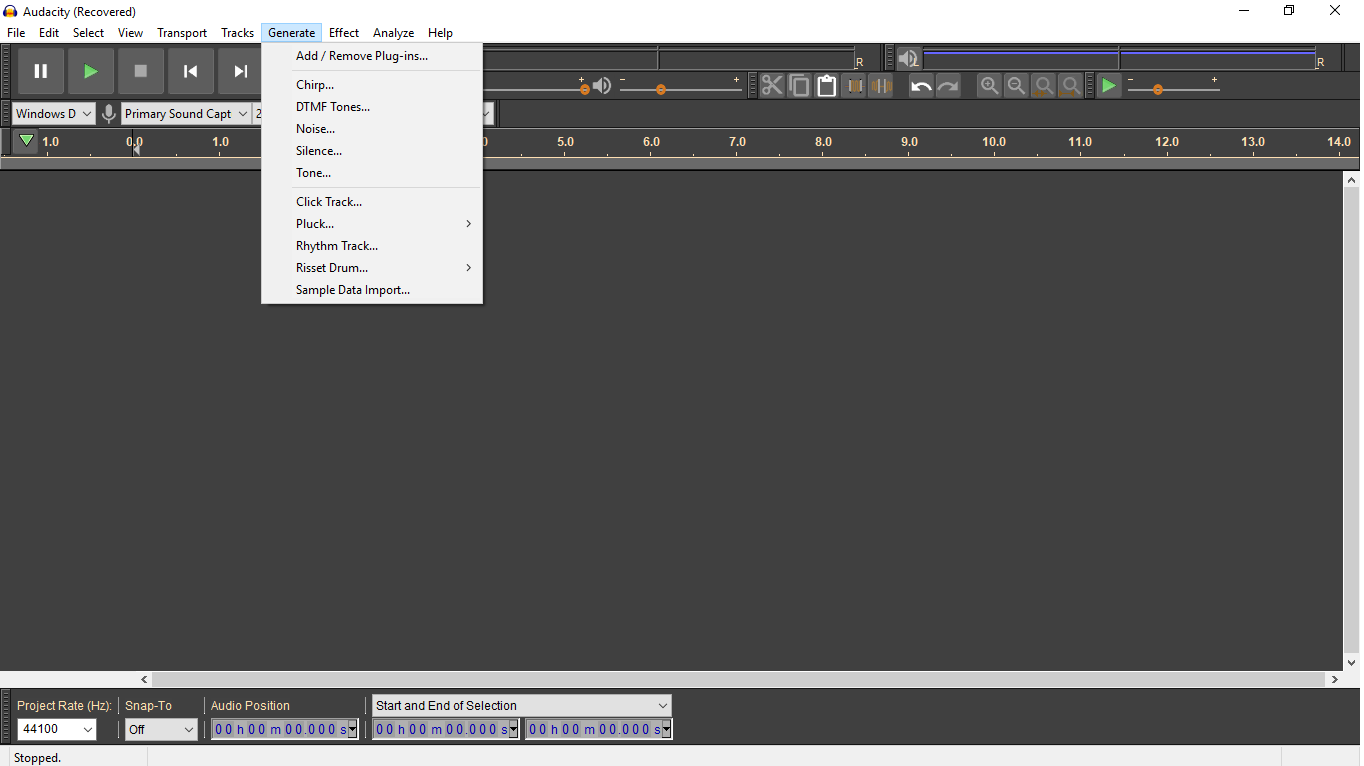The image size is (1364, 766).
Task: Open the host dropdown showing Windows D
Action: point(53,113)
